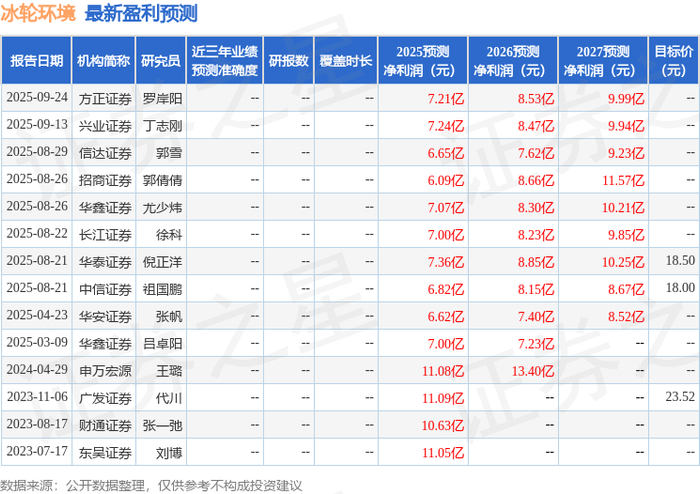Select analyst name 丁志刚
The image size is (700, 494).
[162, 126]
